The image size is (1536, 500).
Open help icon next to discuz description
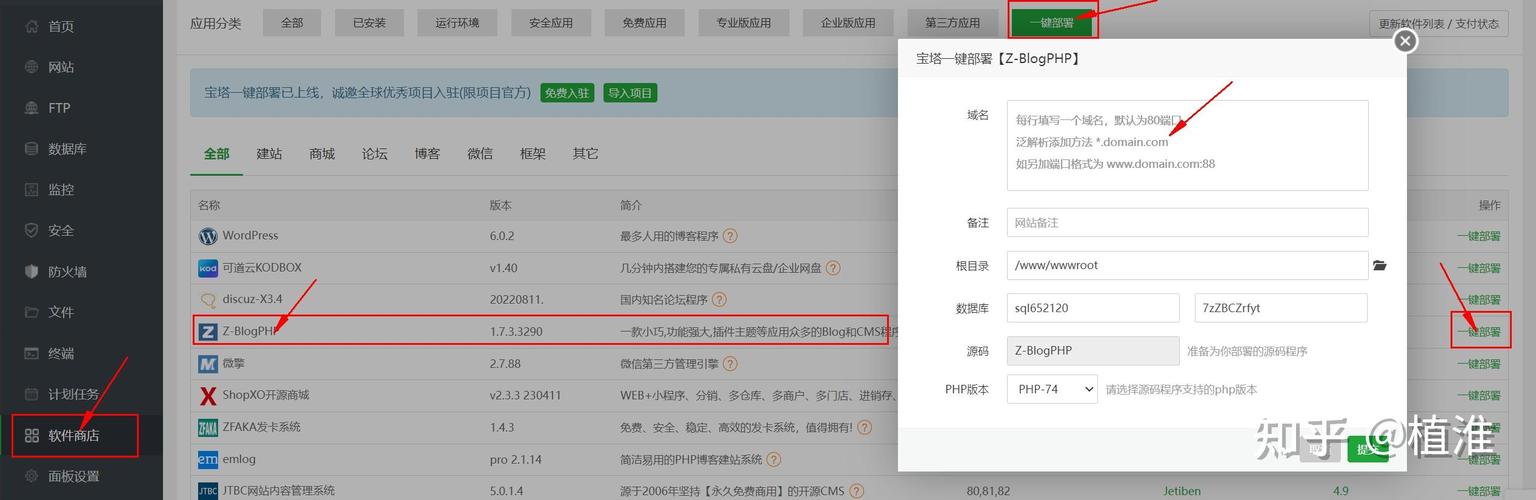pos(719,299)
